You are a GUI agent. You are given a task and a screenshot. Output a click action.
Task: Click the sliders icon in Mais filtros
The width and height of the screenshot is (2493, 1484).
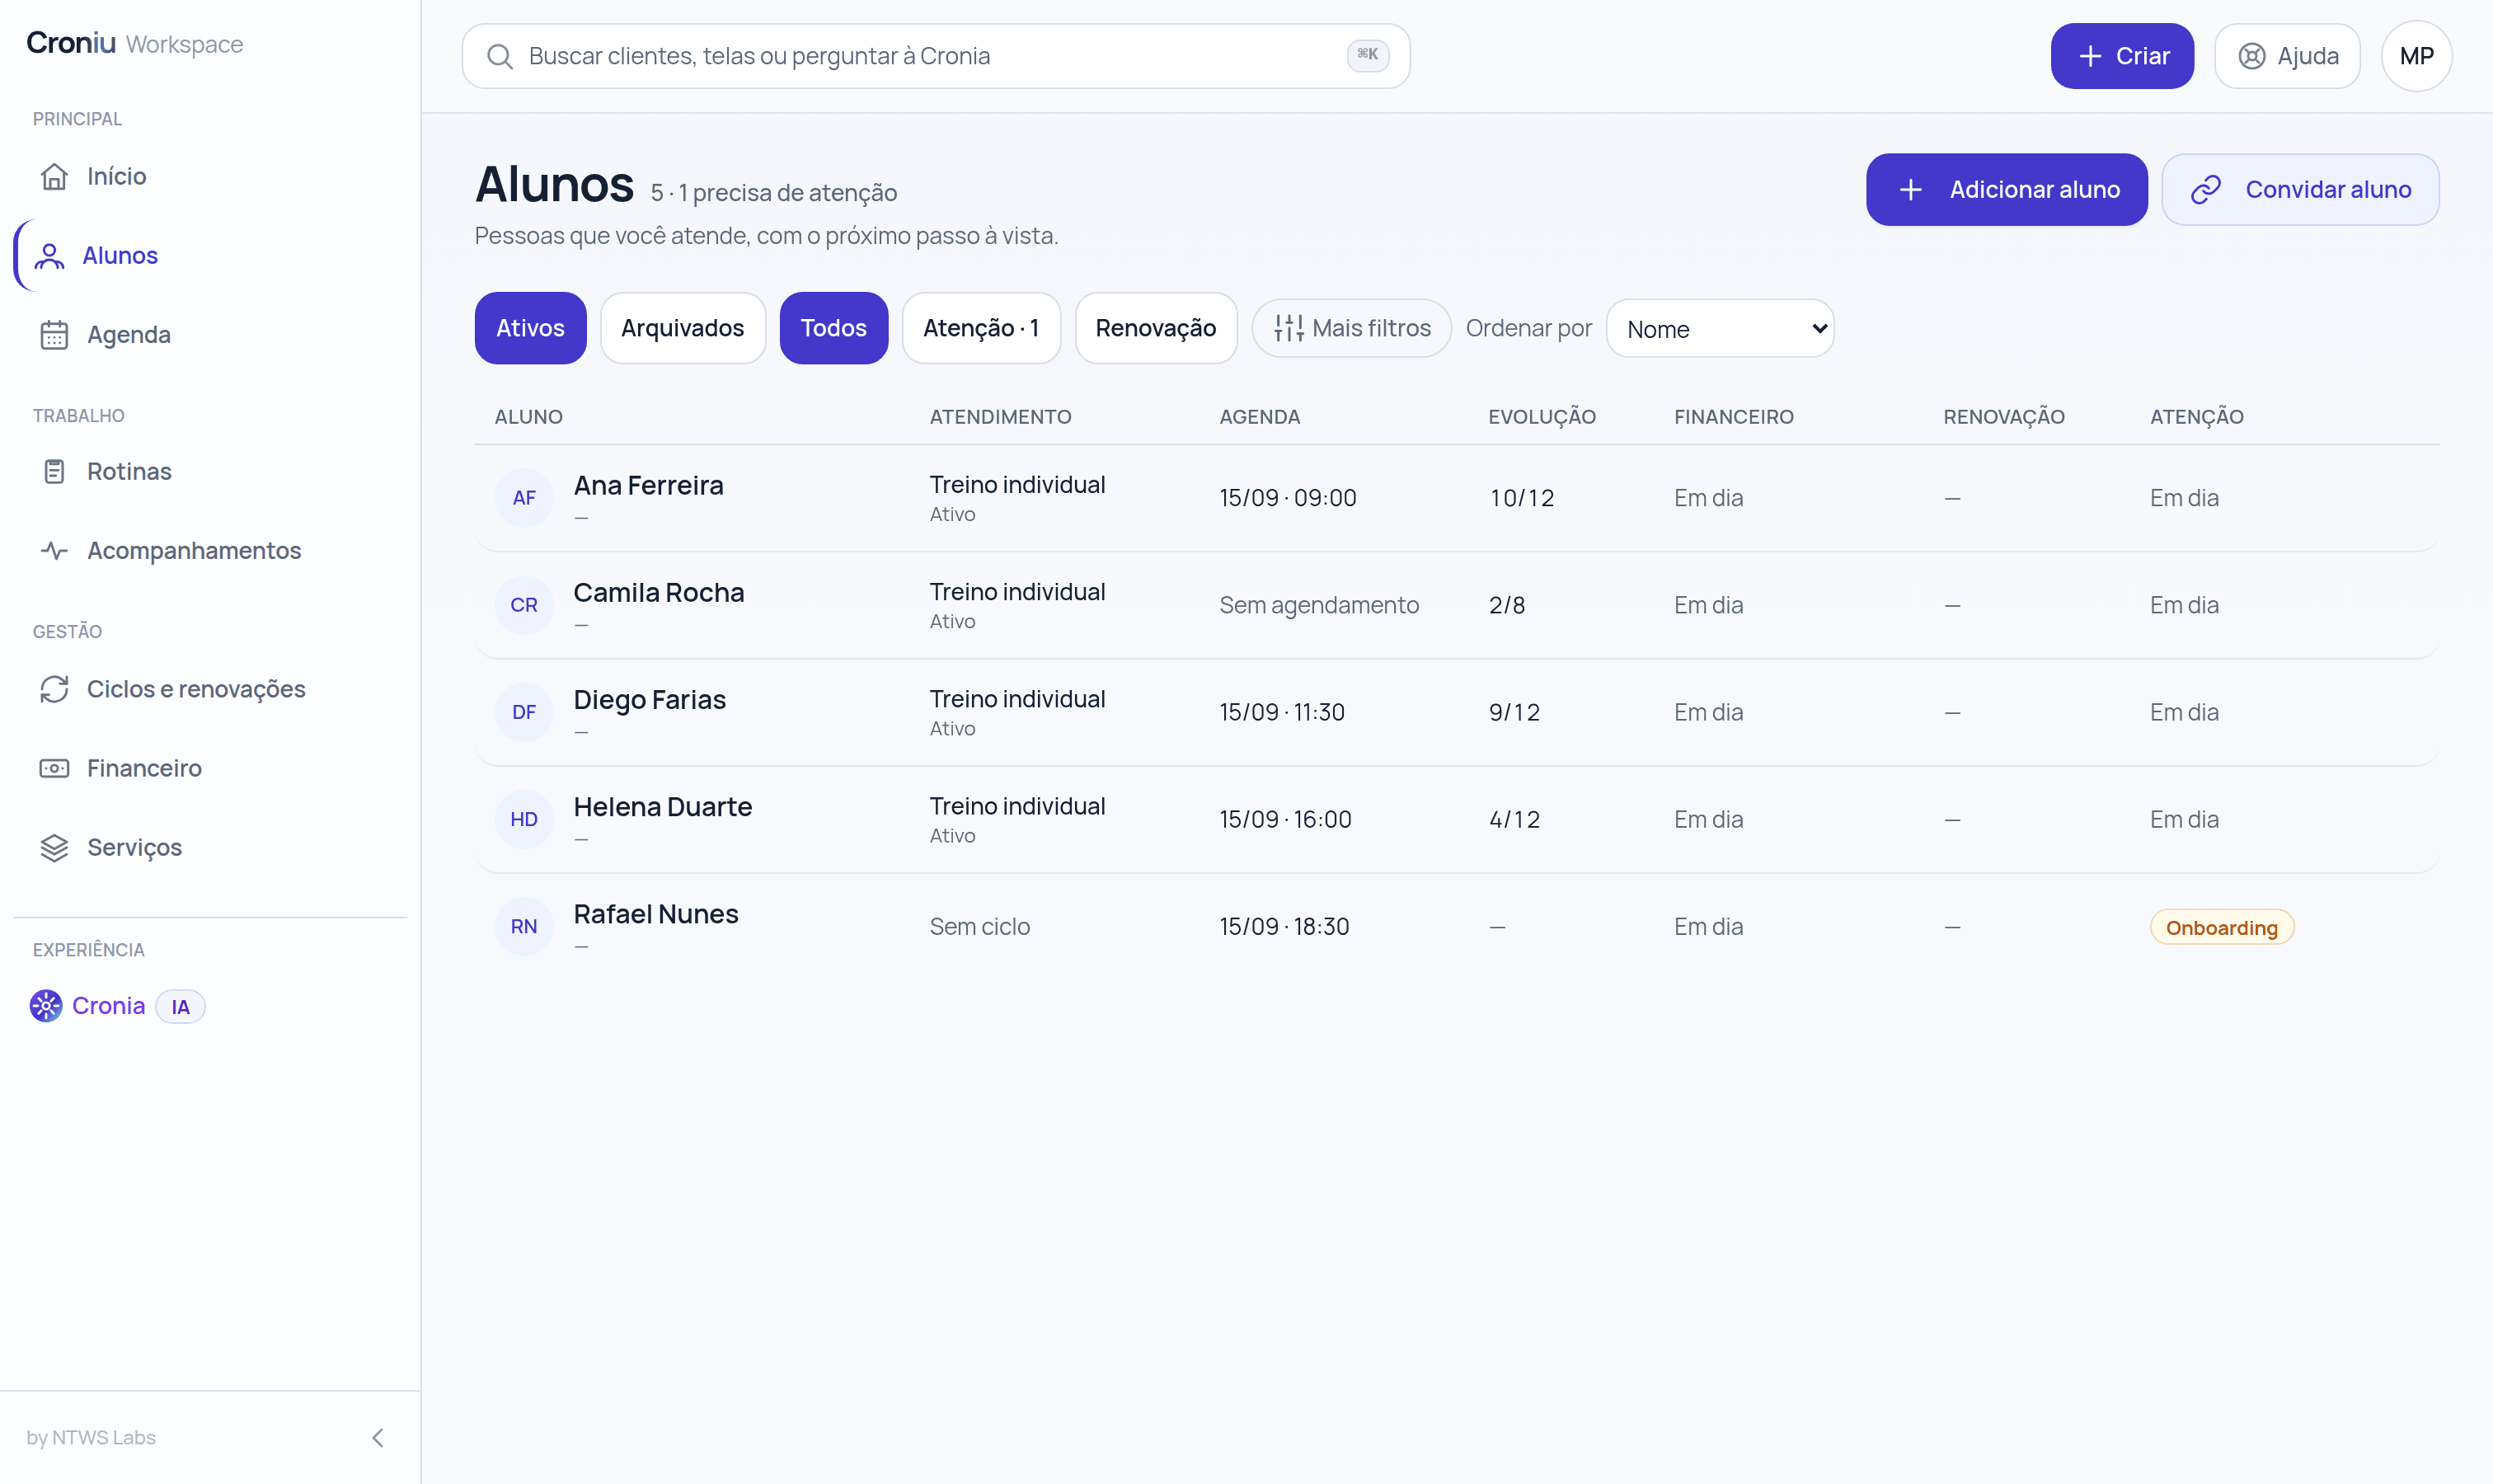[1289, 328]
